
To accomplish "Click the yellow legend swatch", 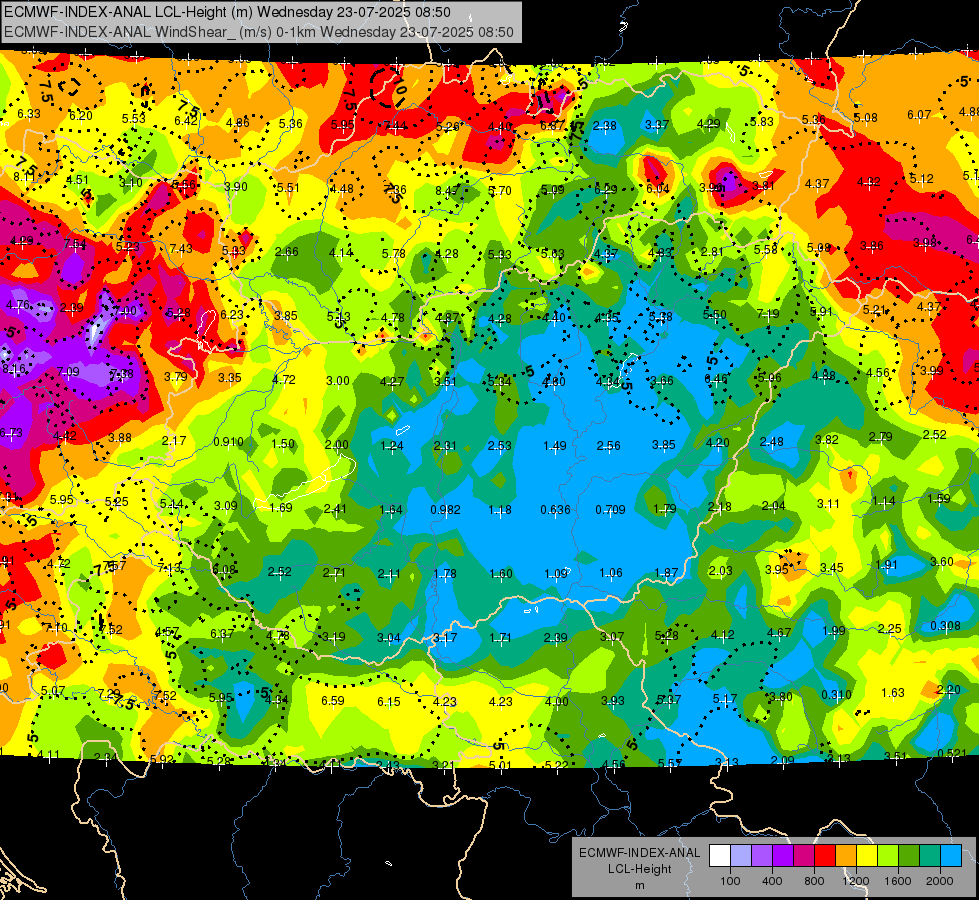I will [x=867, y=856].
